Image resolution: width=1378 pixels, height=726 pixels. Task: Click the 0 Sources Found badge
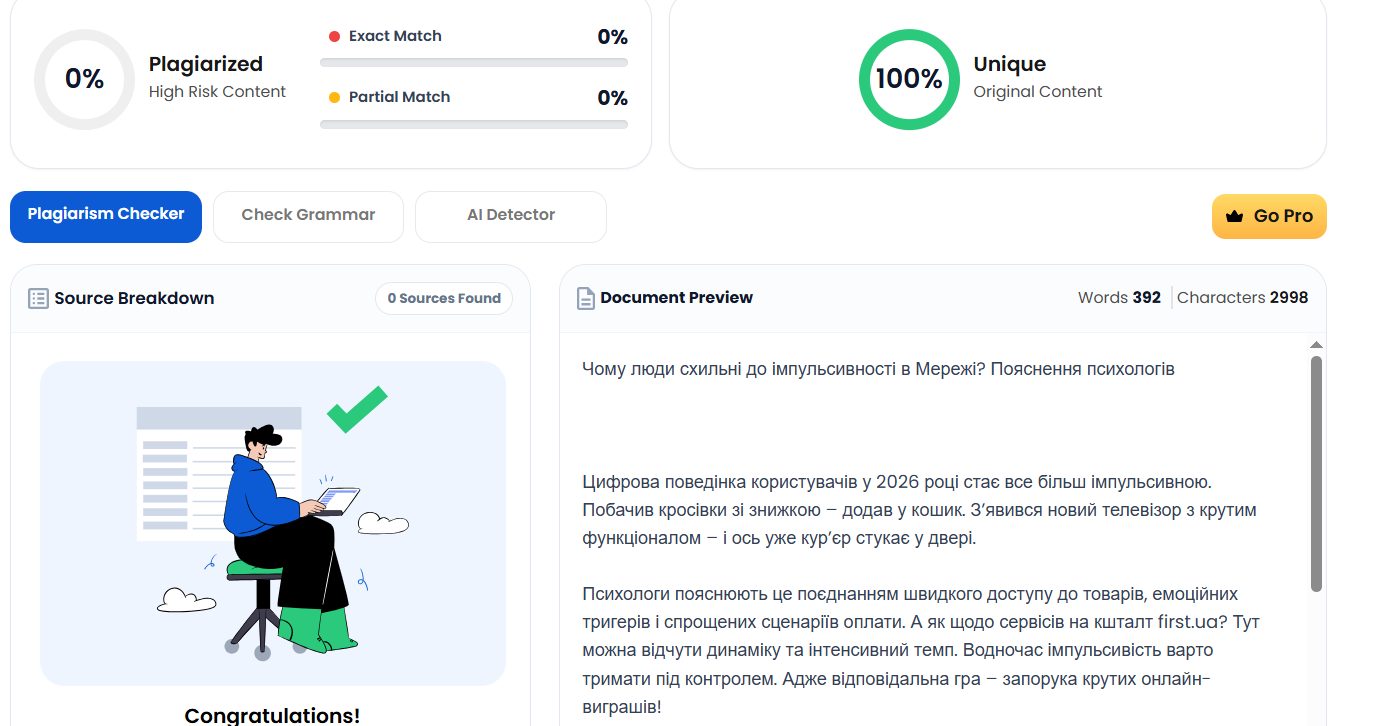click(x=444, y=298)
